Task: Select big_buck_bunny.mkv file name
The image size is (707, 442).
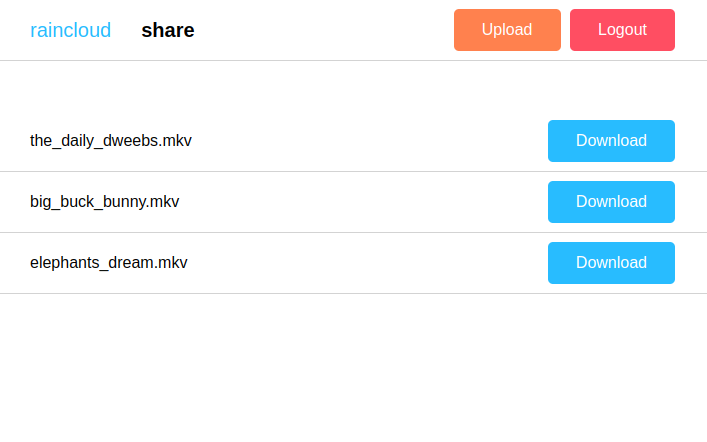Action: pyautogui.click(x=105, y=202)
